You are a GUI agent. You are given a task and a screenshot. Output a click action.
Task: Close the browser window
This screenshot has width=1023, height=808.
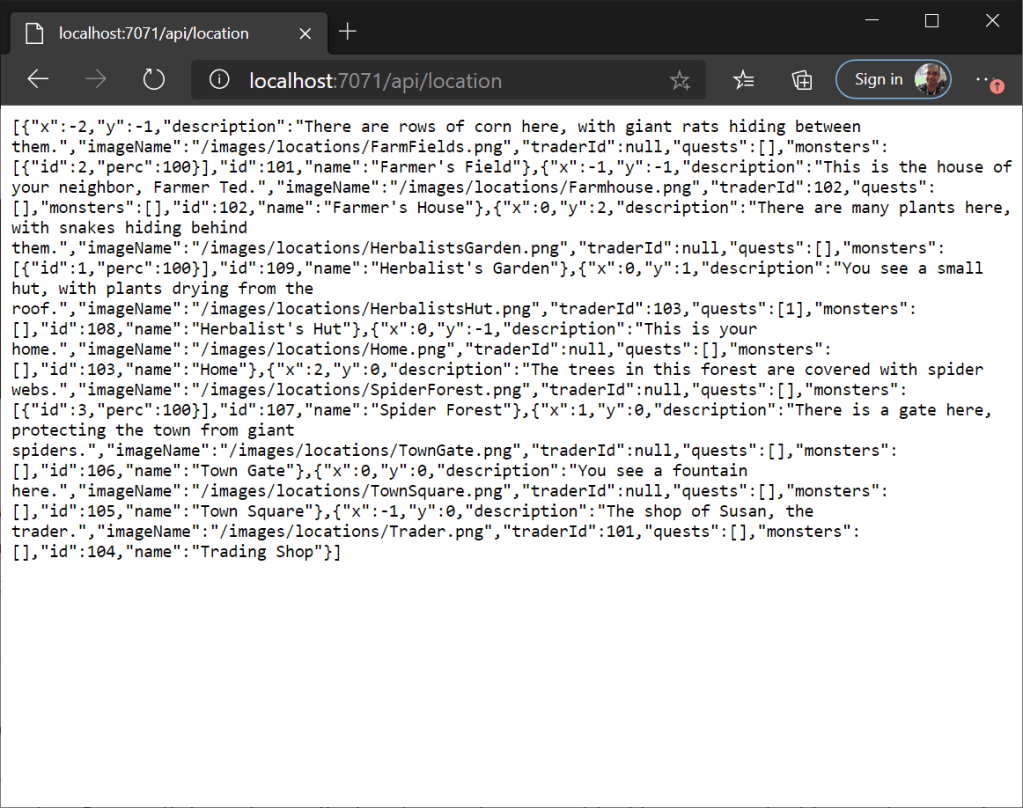pyautogui.click(x=992, y=20)
